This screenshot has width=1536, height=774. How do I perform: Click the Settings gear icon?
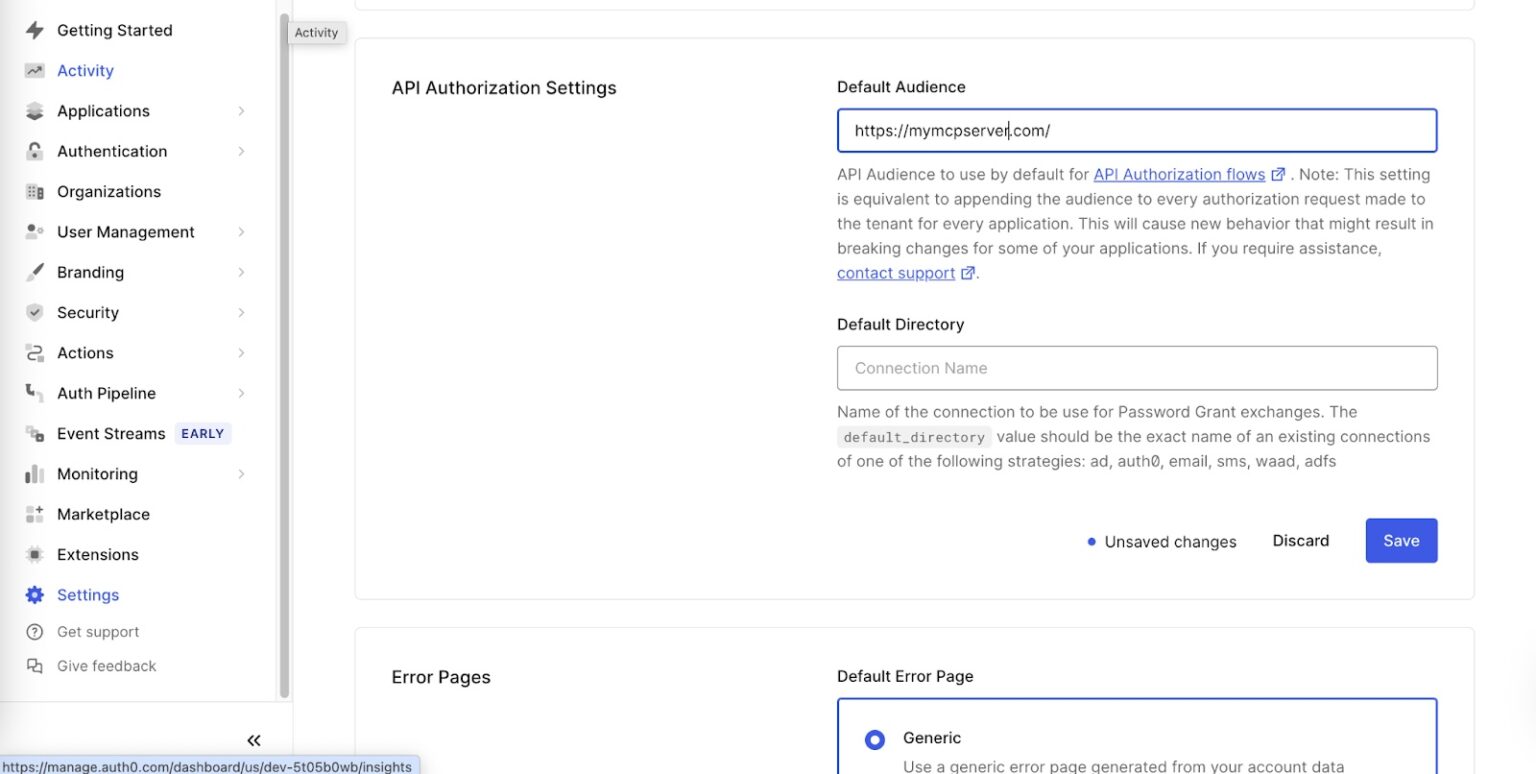(x=33, y=594)
